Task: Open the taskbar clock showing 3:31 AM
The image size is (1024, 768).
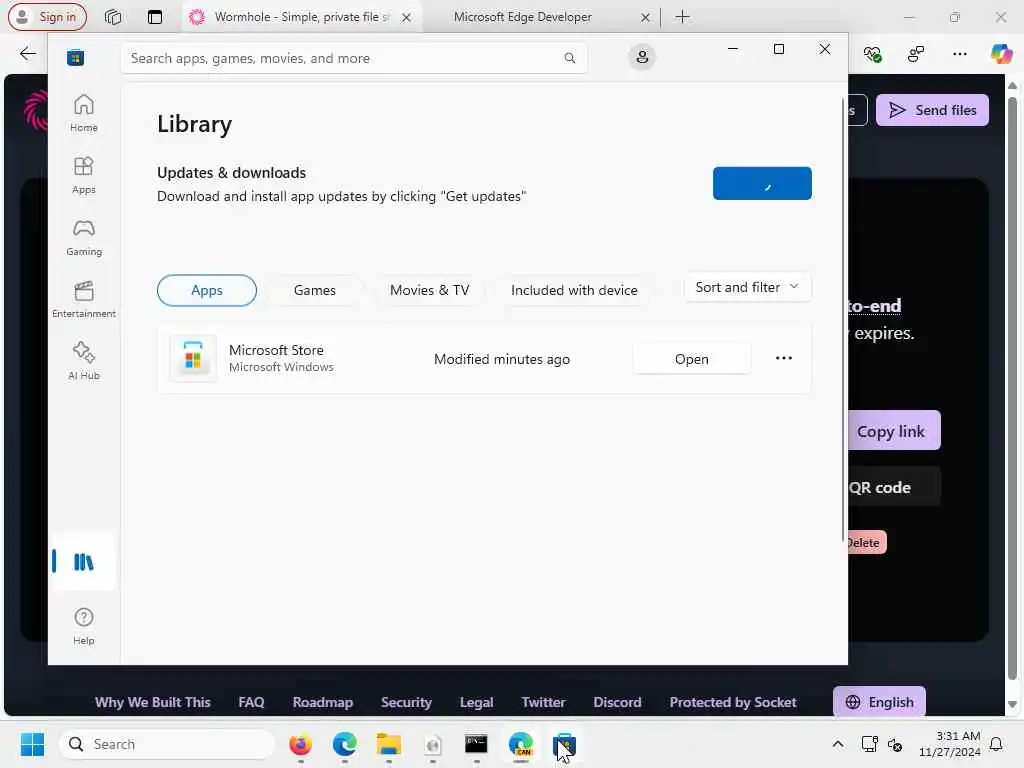Action: [950, 744]
